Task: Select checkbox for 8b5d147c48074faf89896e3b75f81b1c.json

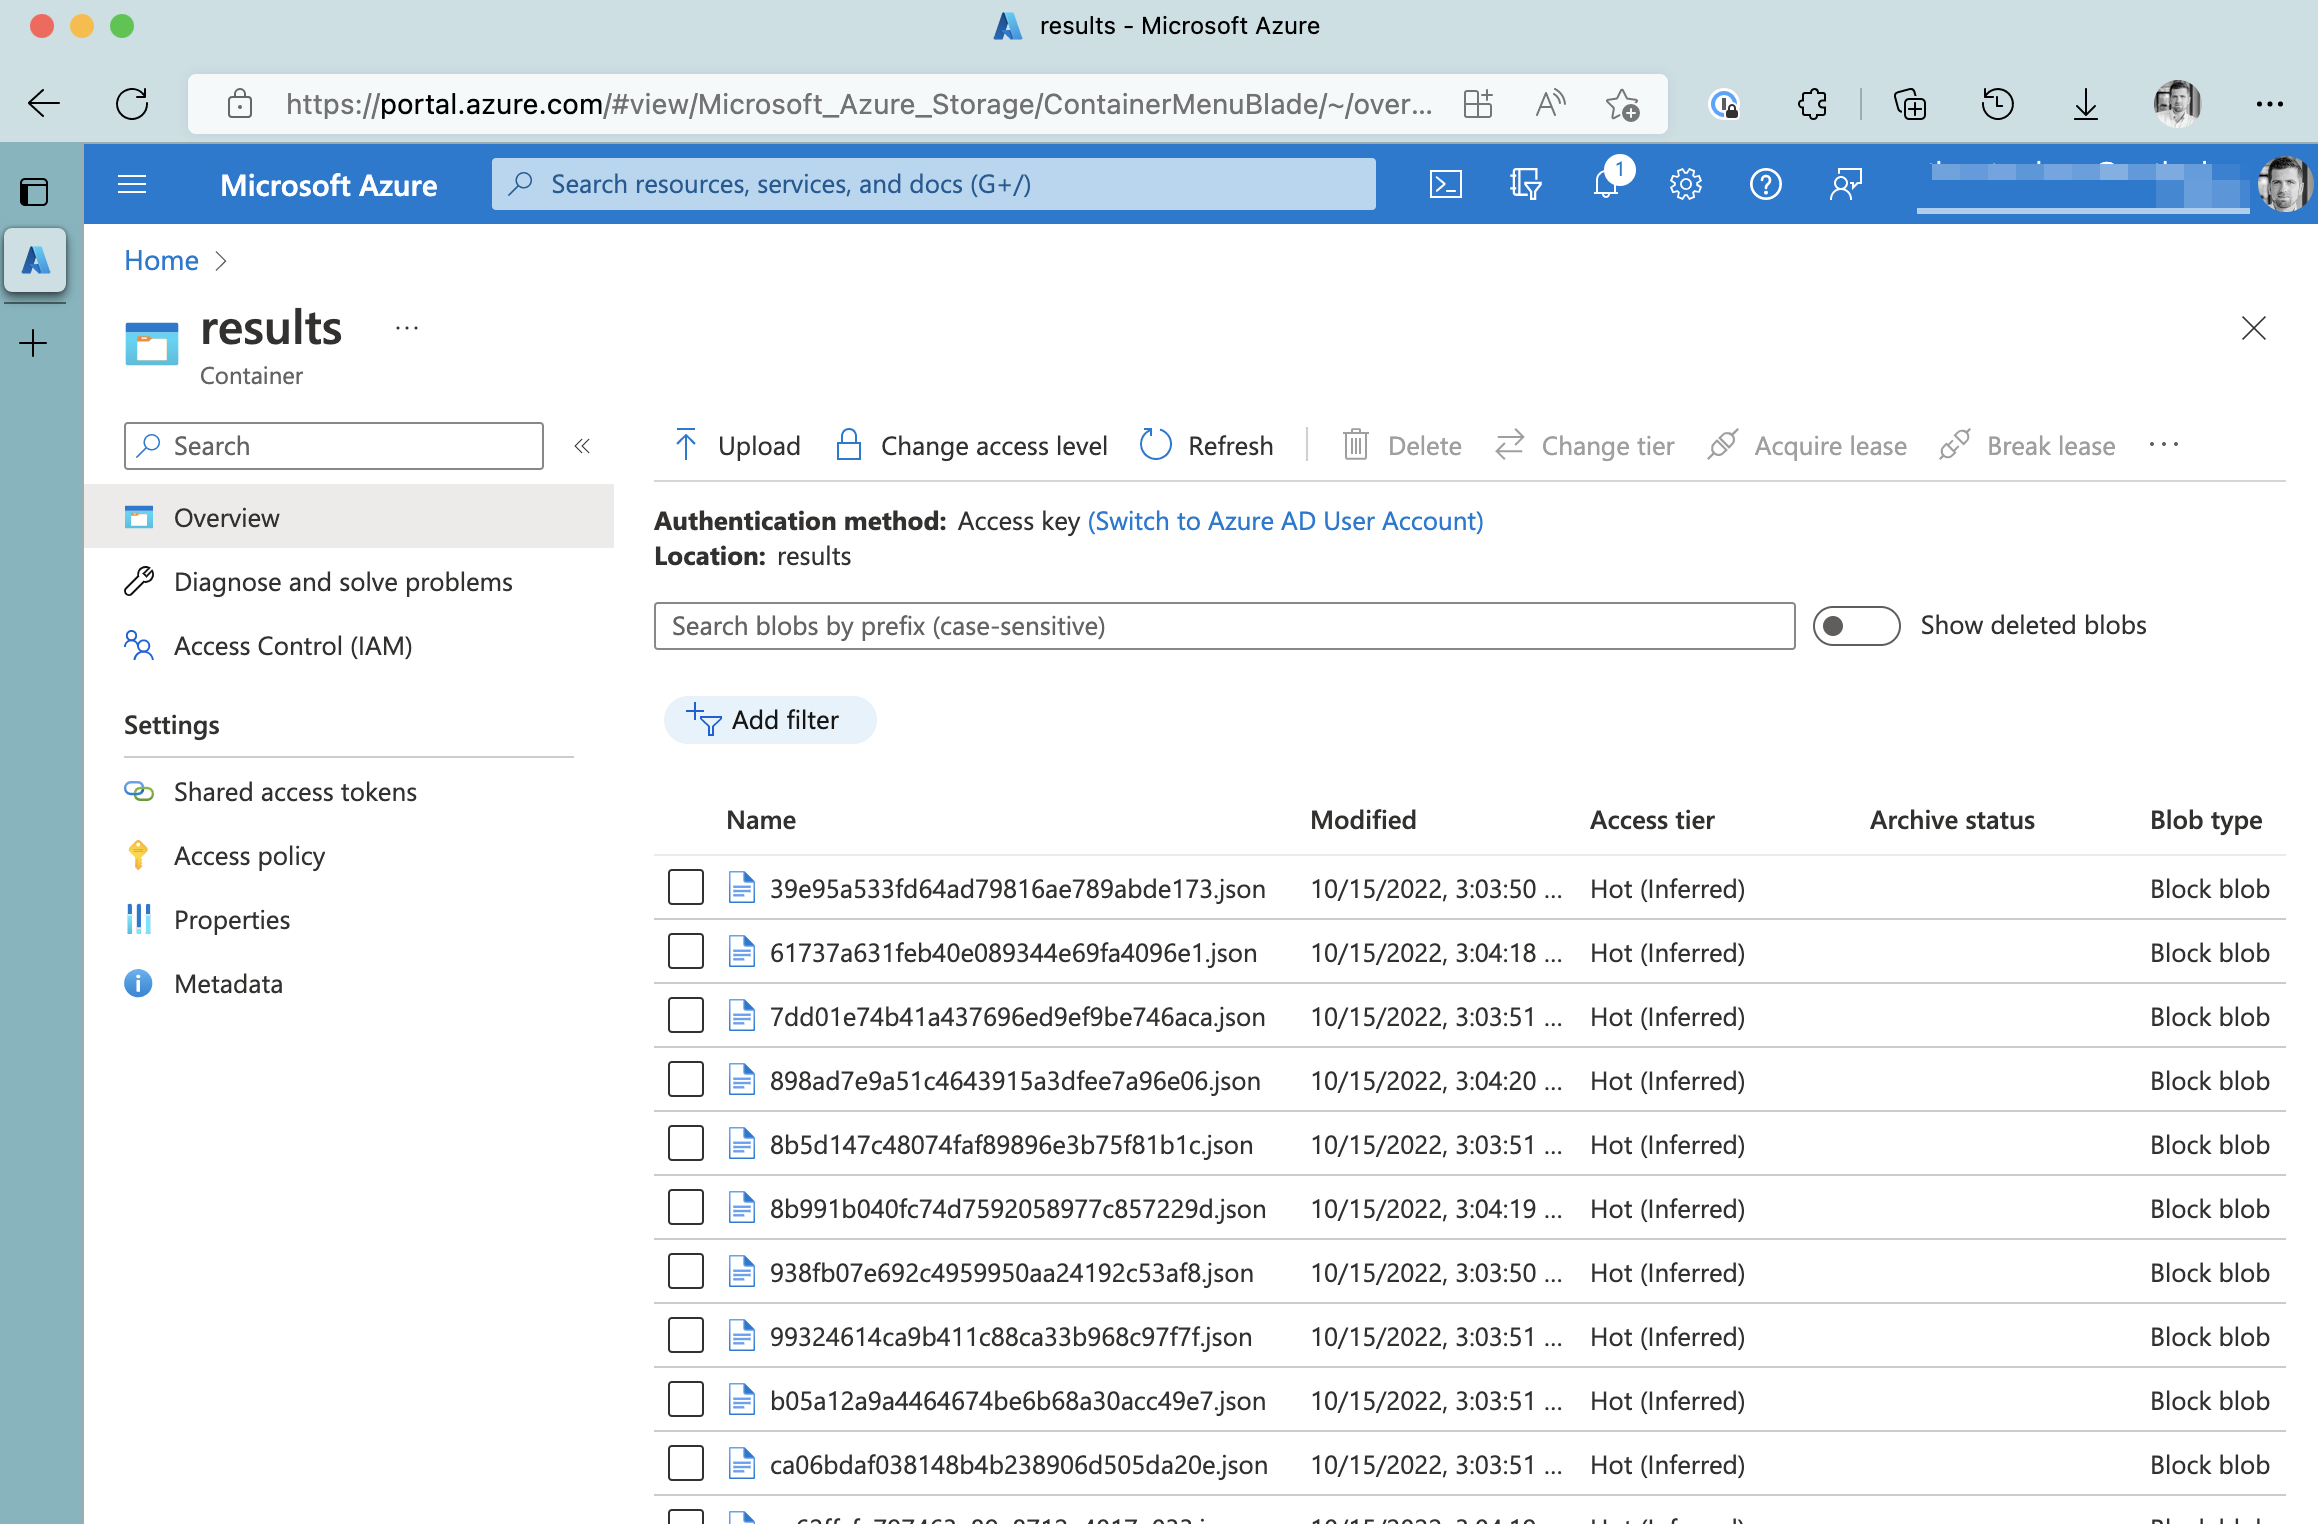Action: [x=686, y=1144]
